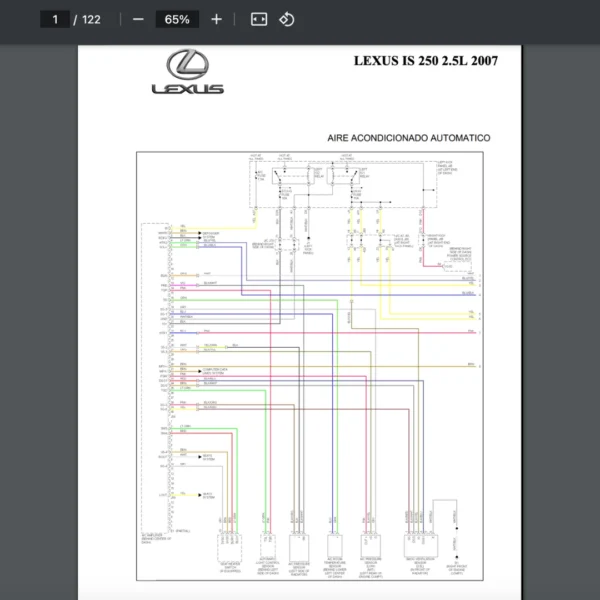Rotate the document with the rotate icon
The image size is (600, 600).
[287, 19]
